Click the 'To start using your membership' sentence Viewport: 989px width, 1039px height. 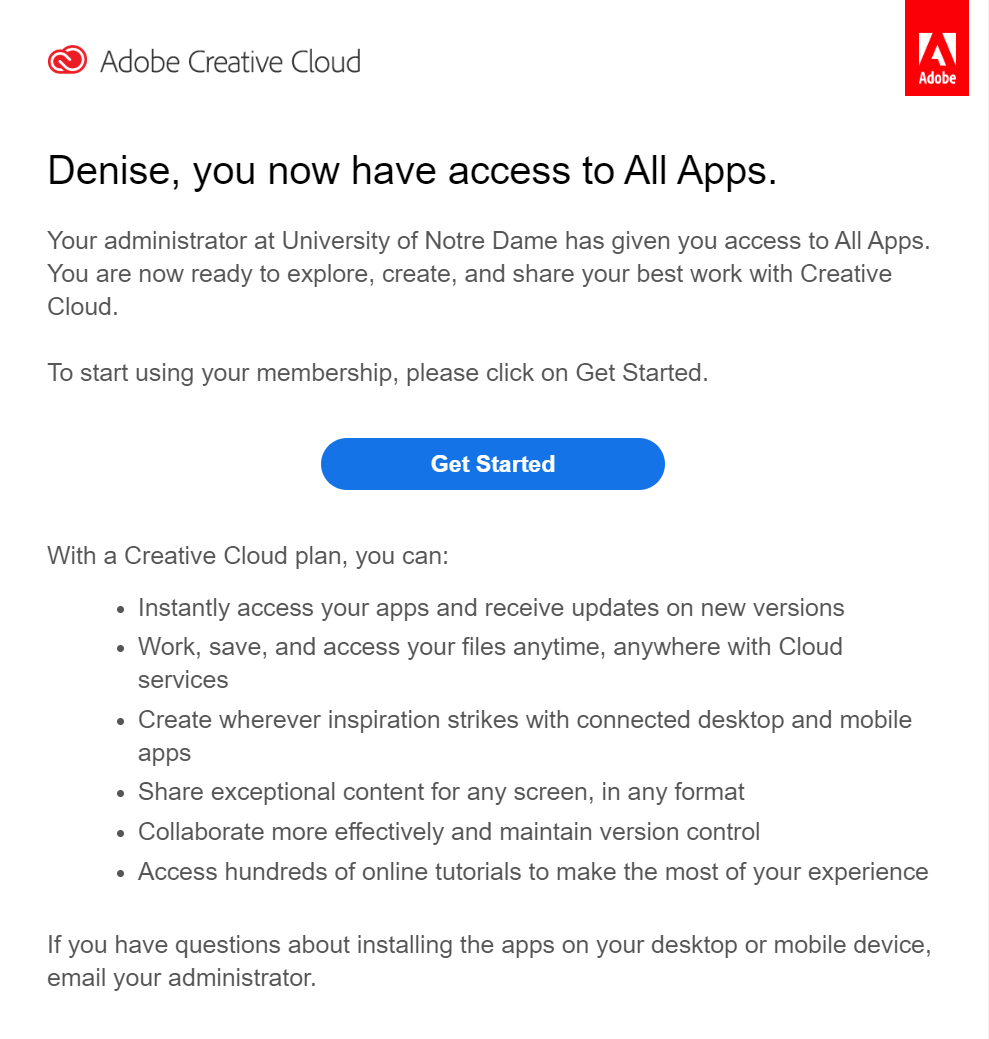pos(378,373)
